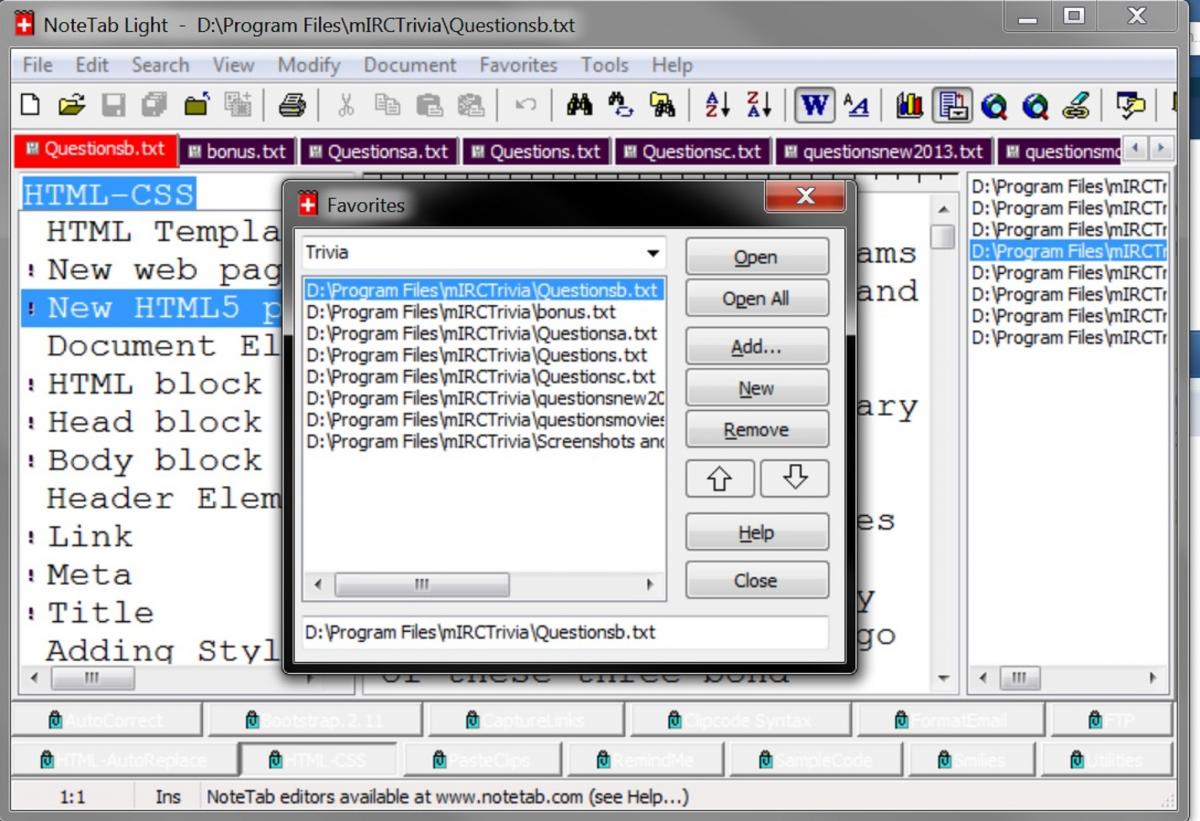Select the 'Head block' clip
The image size is (1200, 821).
pyautogui.click(x=154, y=422)
